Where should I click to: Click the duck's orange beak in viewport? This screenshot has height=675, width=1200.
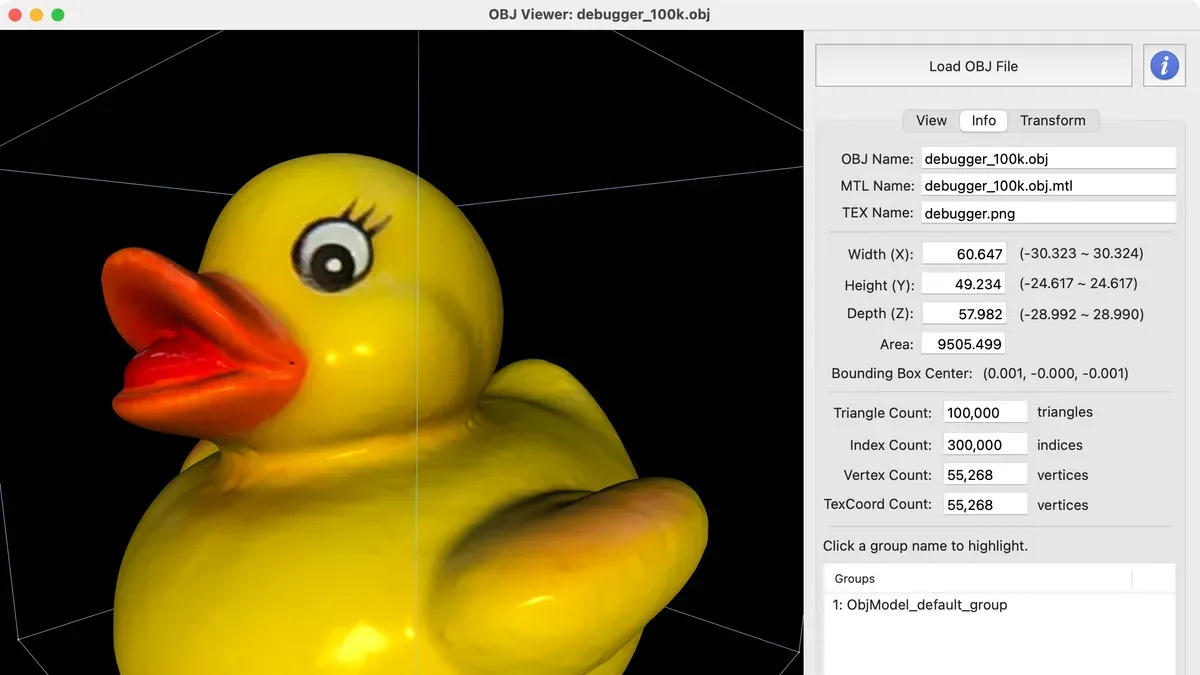[x=205, y=340]
